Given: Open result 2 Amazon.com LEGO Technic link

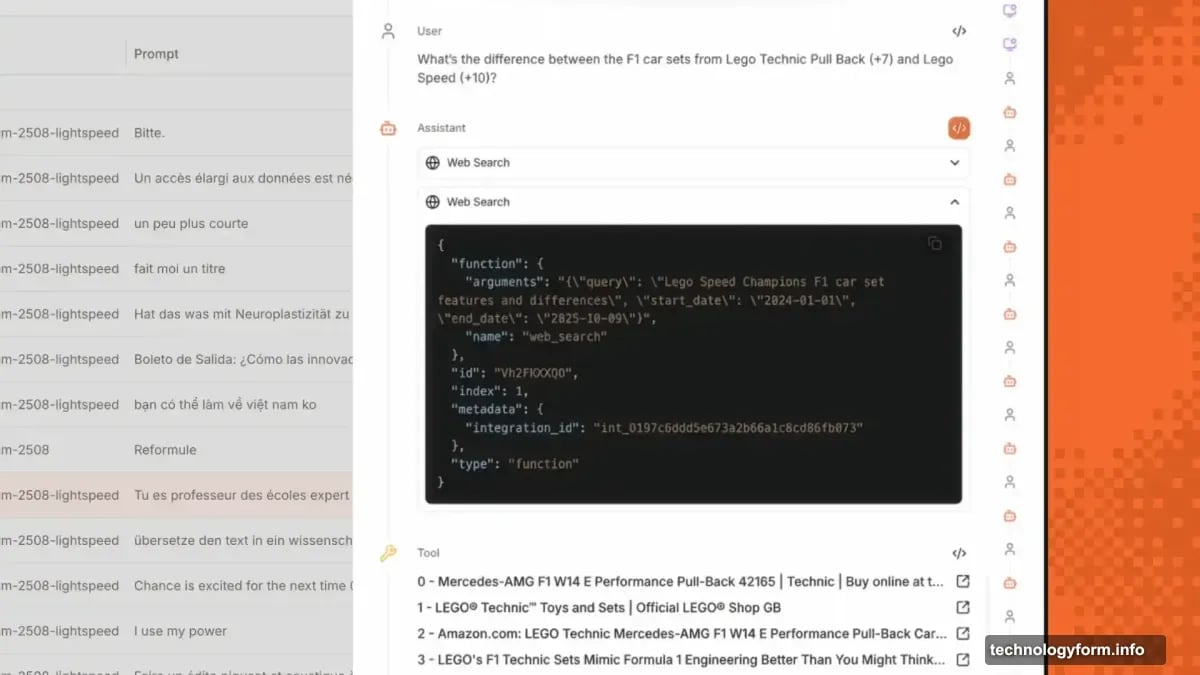Looking at the screenshot, I should tap(681, 633).
